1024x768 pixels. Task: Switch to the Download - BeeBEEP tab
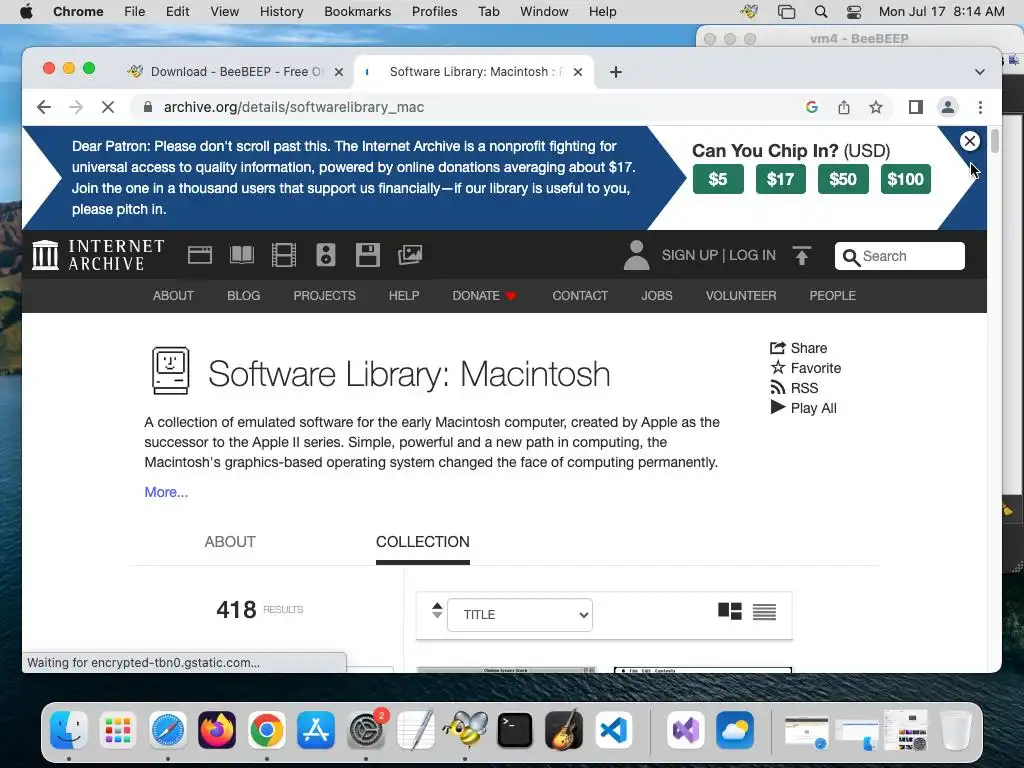coord(236,72)
